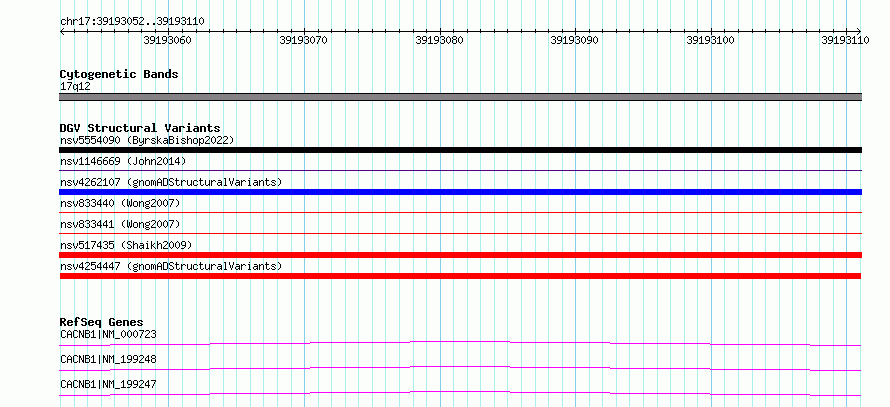The image size is (890, 407).
Task: Open nsv833440 (Wong2007) variant label
Action: [x=120, y=203]
